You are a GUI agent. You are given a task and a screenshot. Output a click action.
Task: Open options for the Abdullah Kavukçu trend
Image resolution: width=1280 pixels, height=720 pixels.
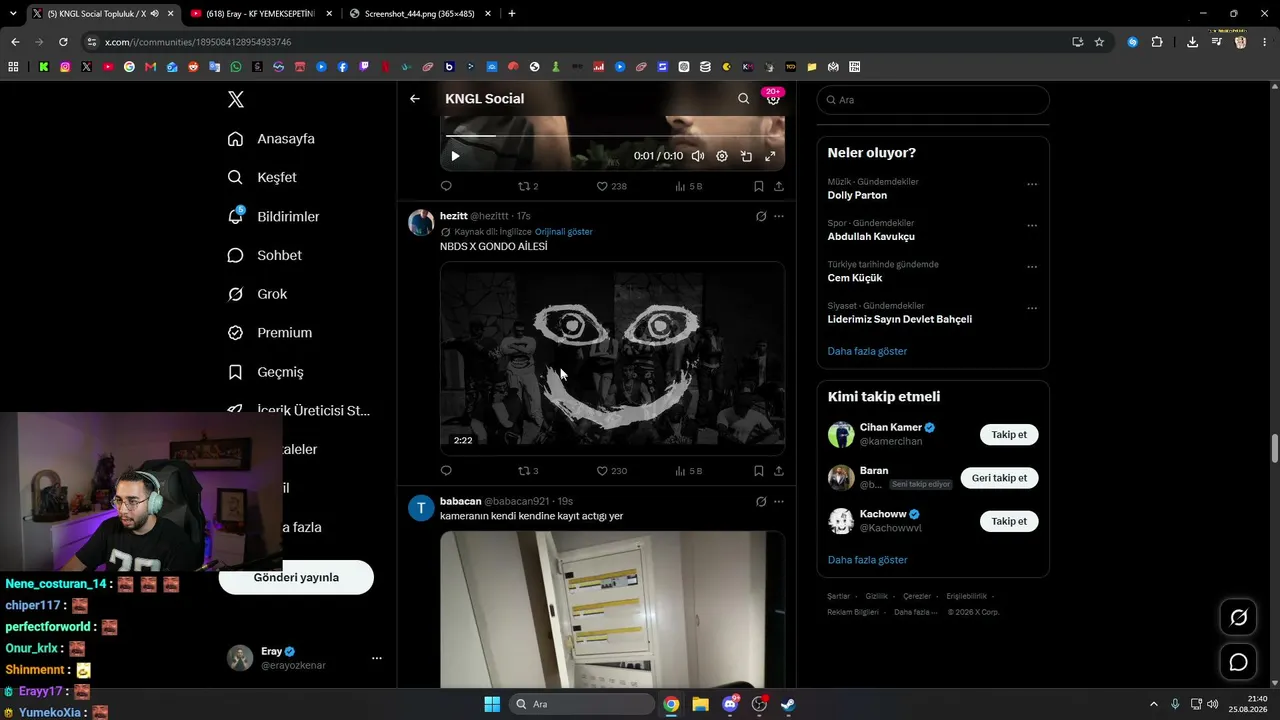[x=1032, y=225]
